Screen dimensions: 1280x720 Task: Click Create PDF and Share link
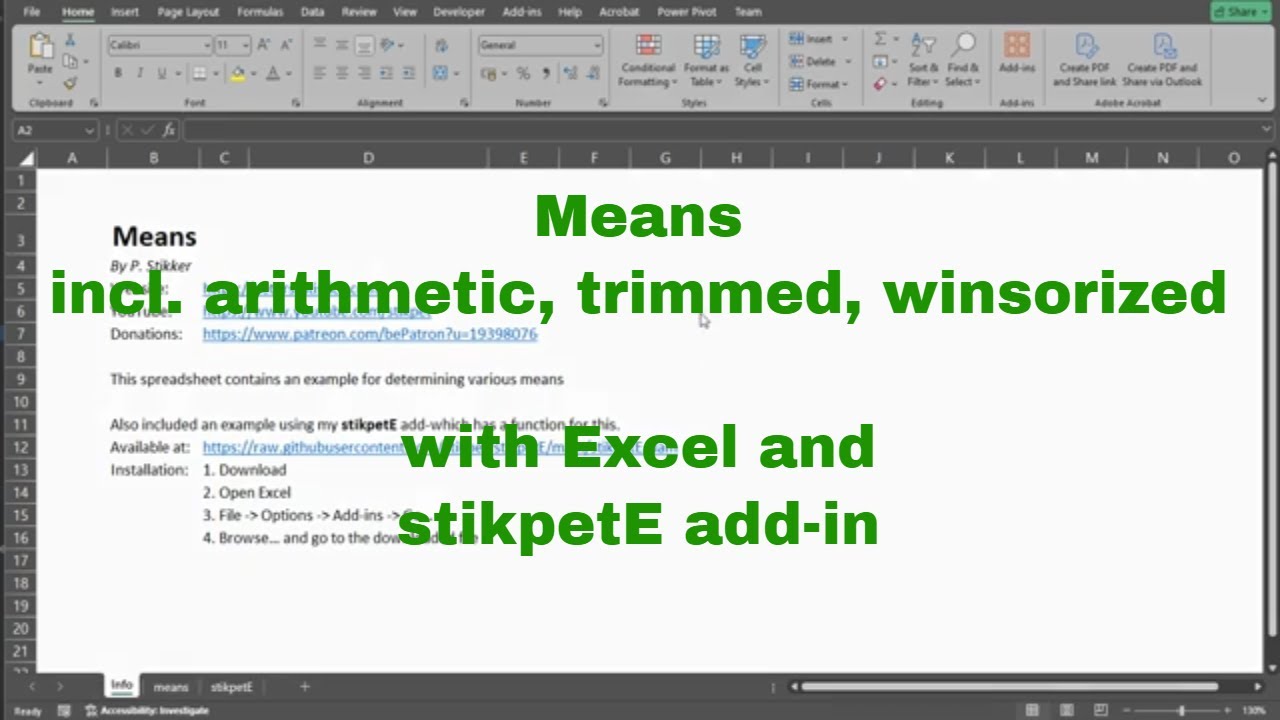click(1085, 60)
